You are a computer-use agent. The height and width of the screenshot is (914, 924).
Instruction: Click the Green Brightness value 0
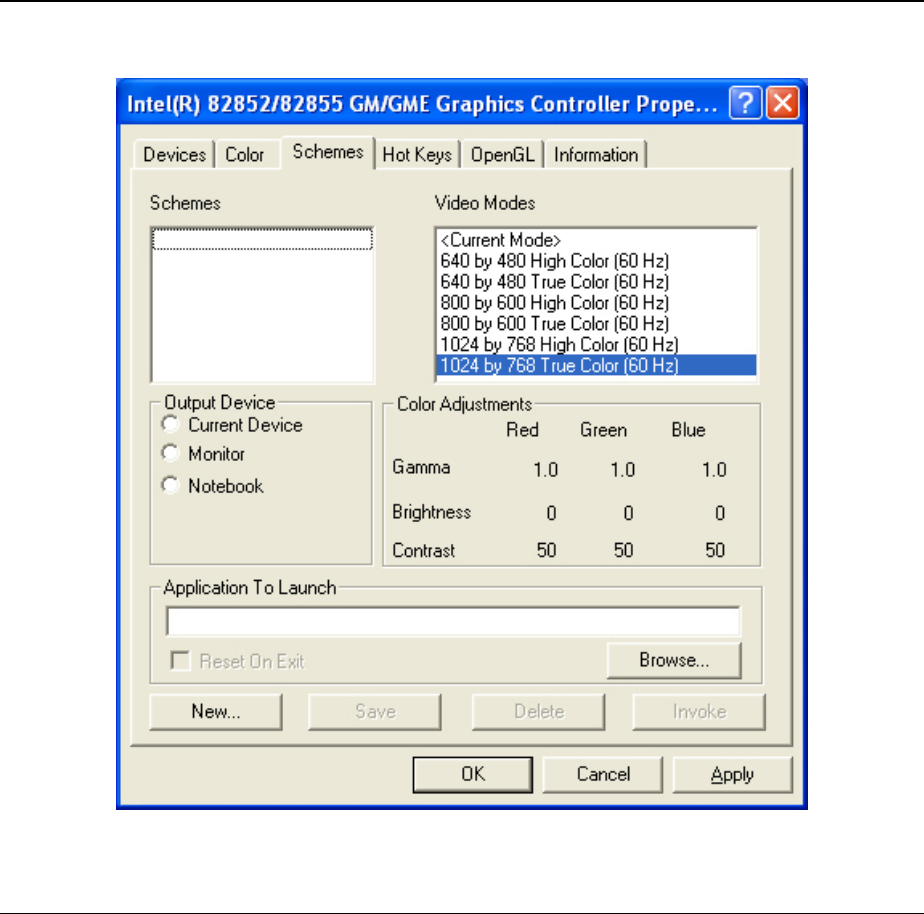[629, 513]
